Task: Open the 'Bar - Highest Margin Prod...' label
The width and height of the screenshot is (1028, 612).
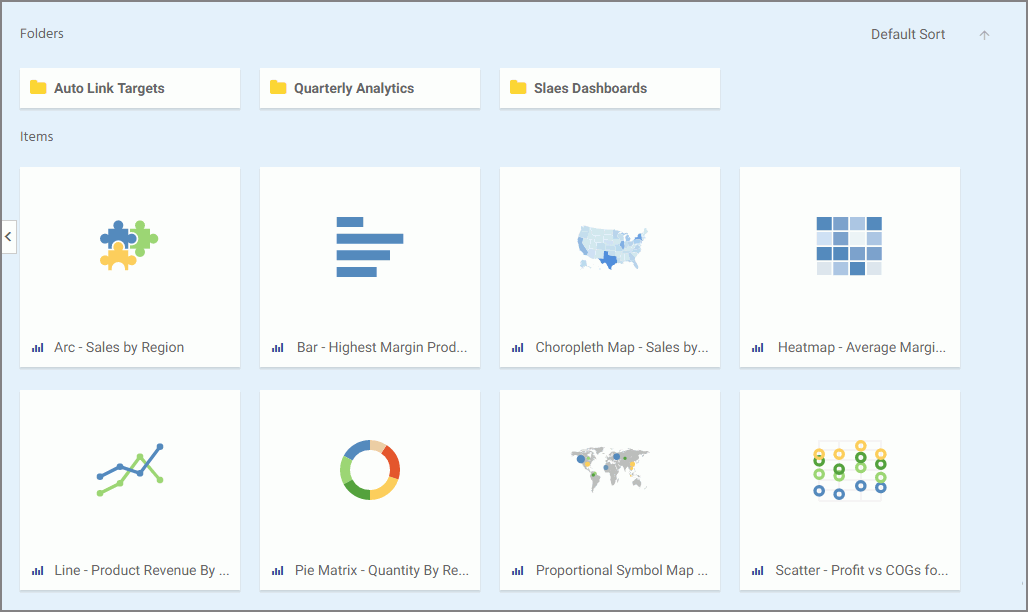Action: (x=382, y=347)
